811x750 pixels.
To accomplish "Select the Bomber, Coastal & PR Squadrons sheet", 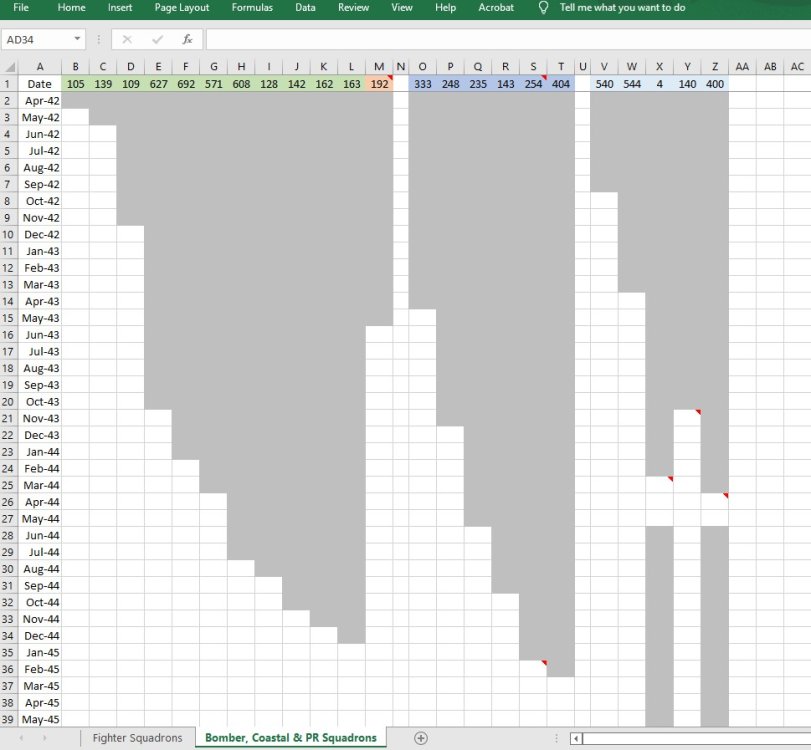I will point(291,738).
